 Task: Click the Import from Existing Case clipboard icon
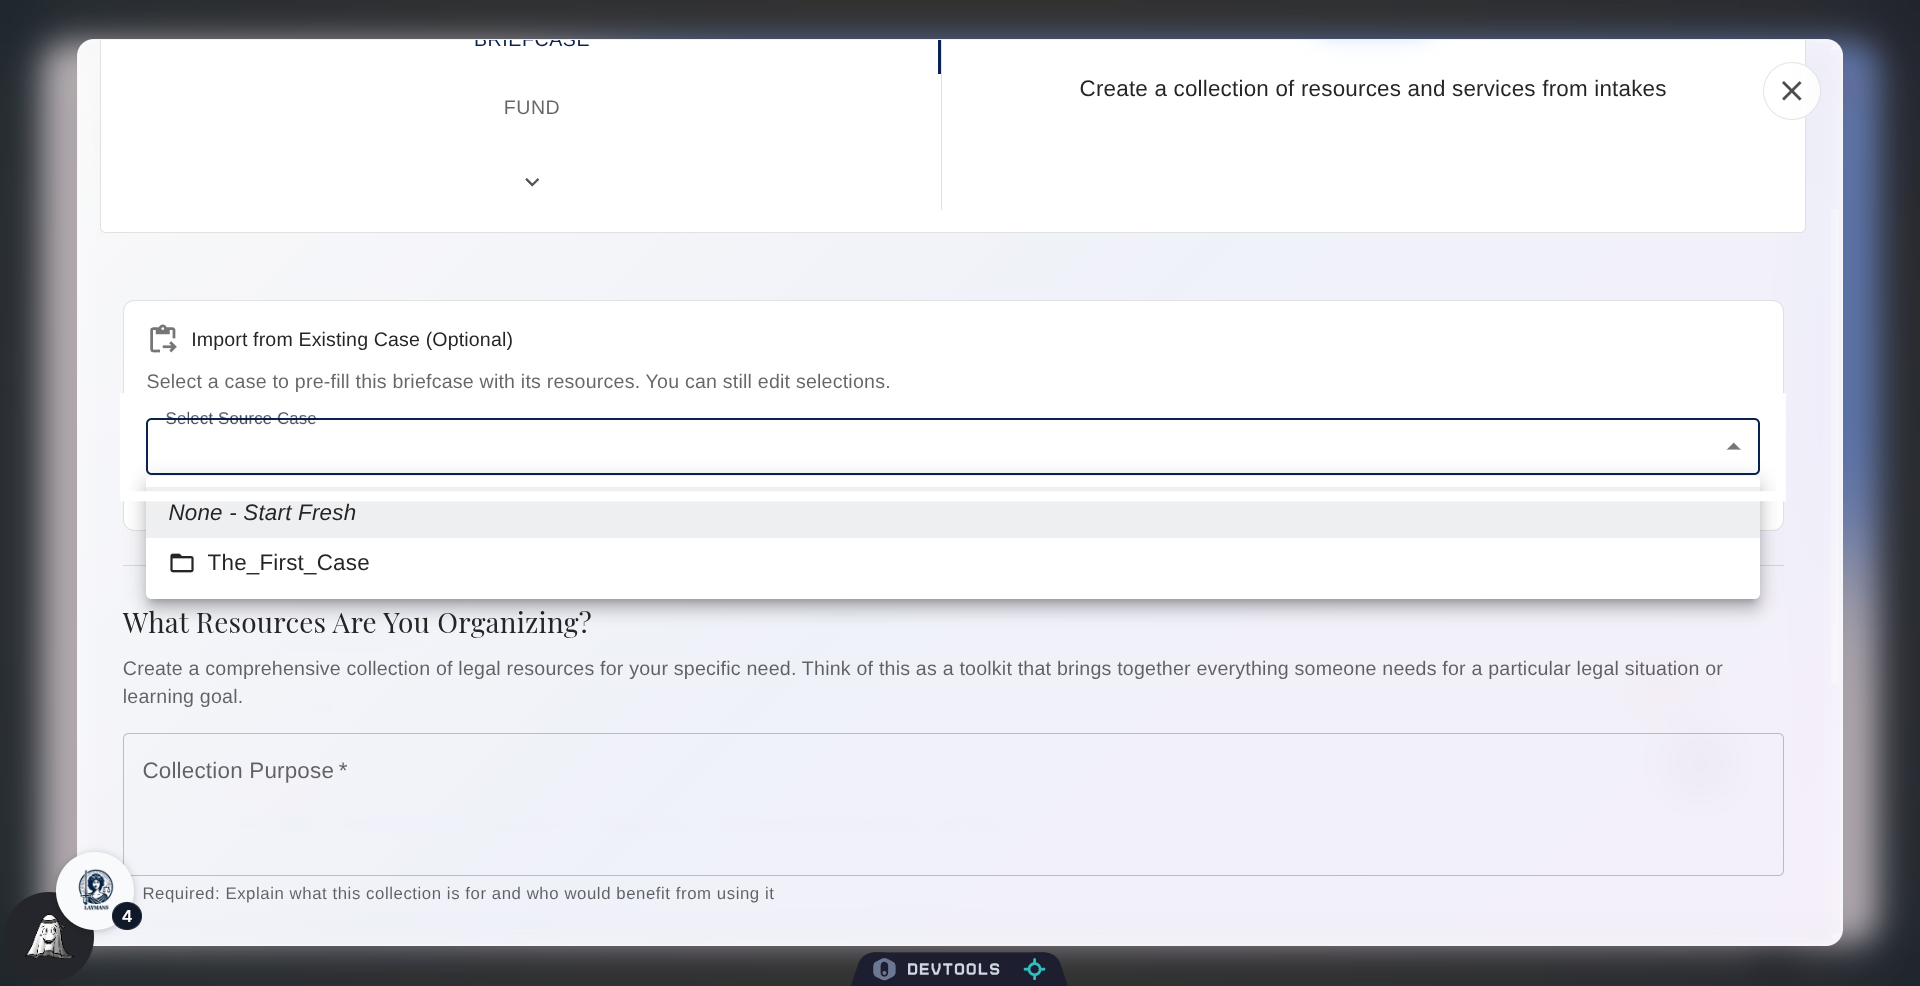[x=162, y=339]
